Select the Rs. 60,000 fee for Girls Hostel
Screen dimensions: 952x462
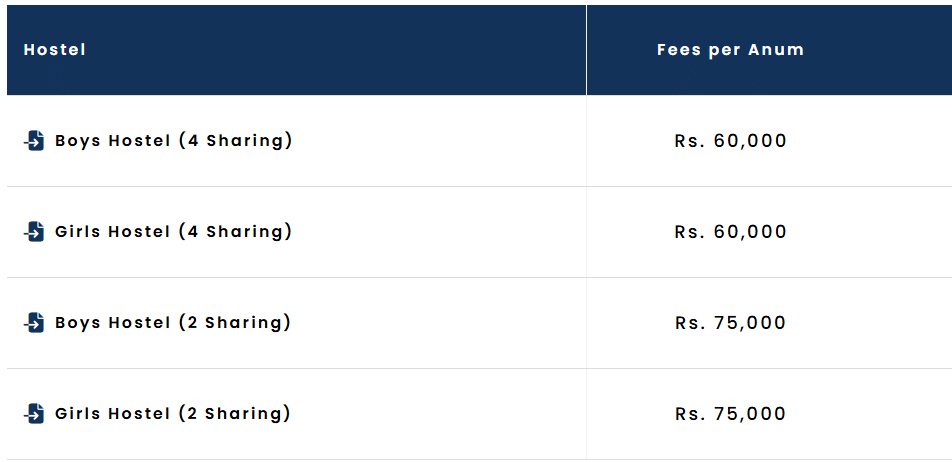(731, 232)
